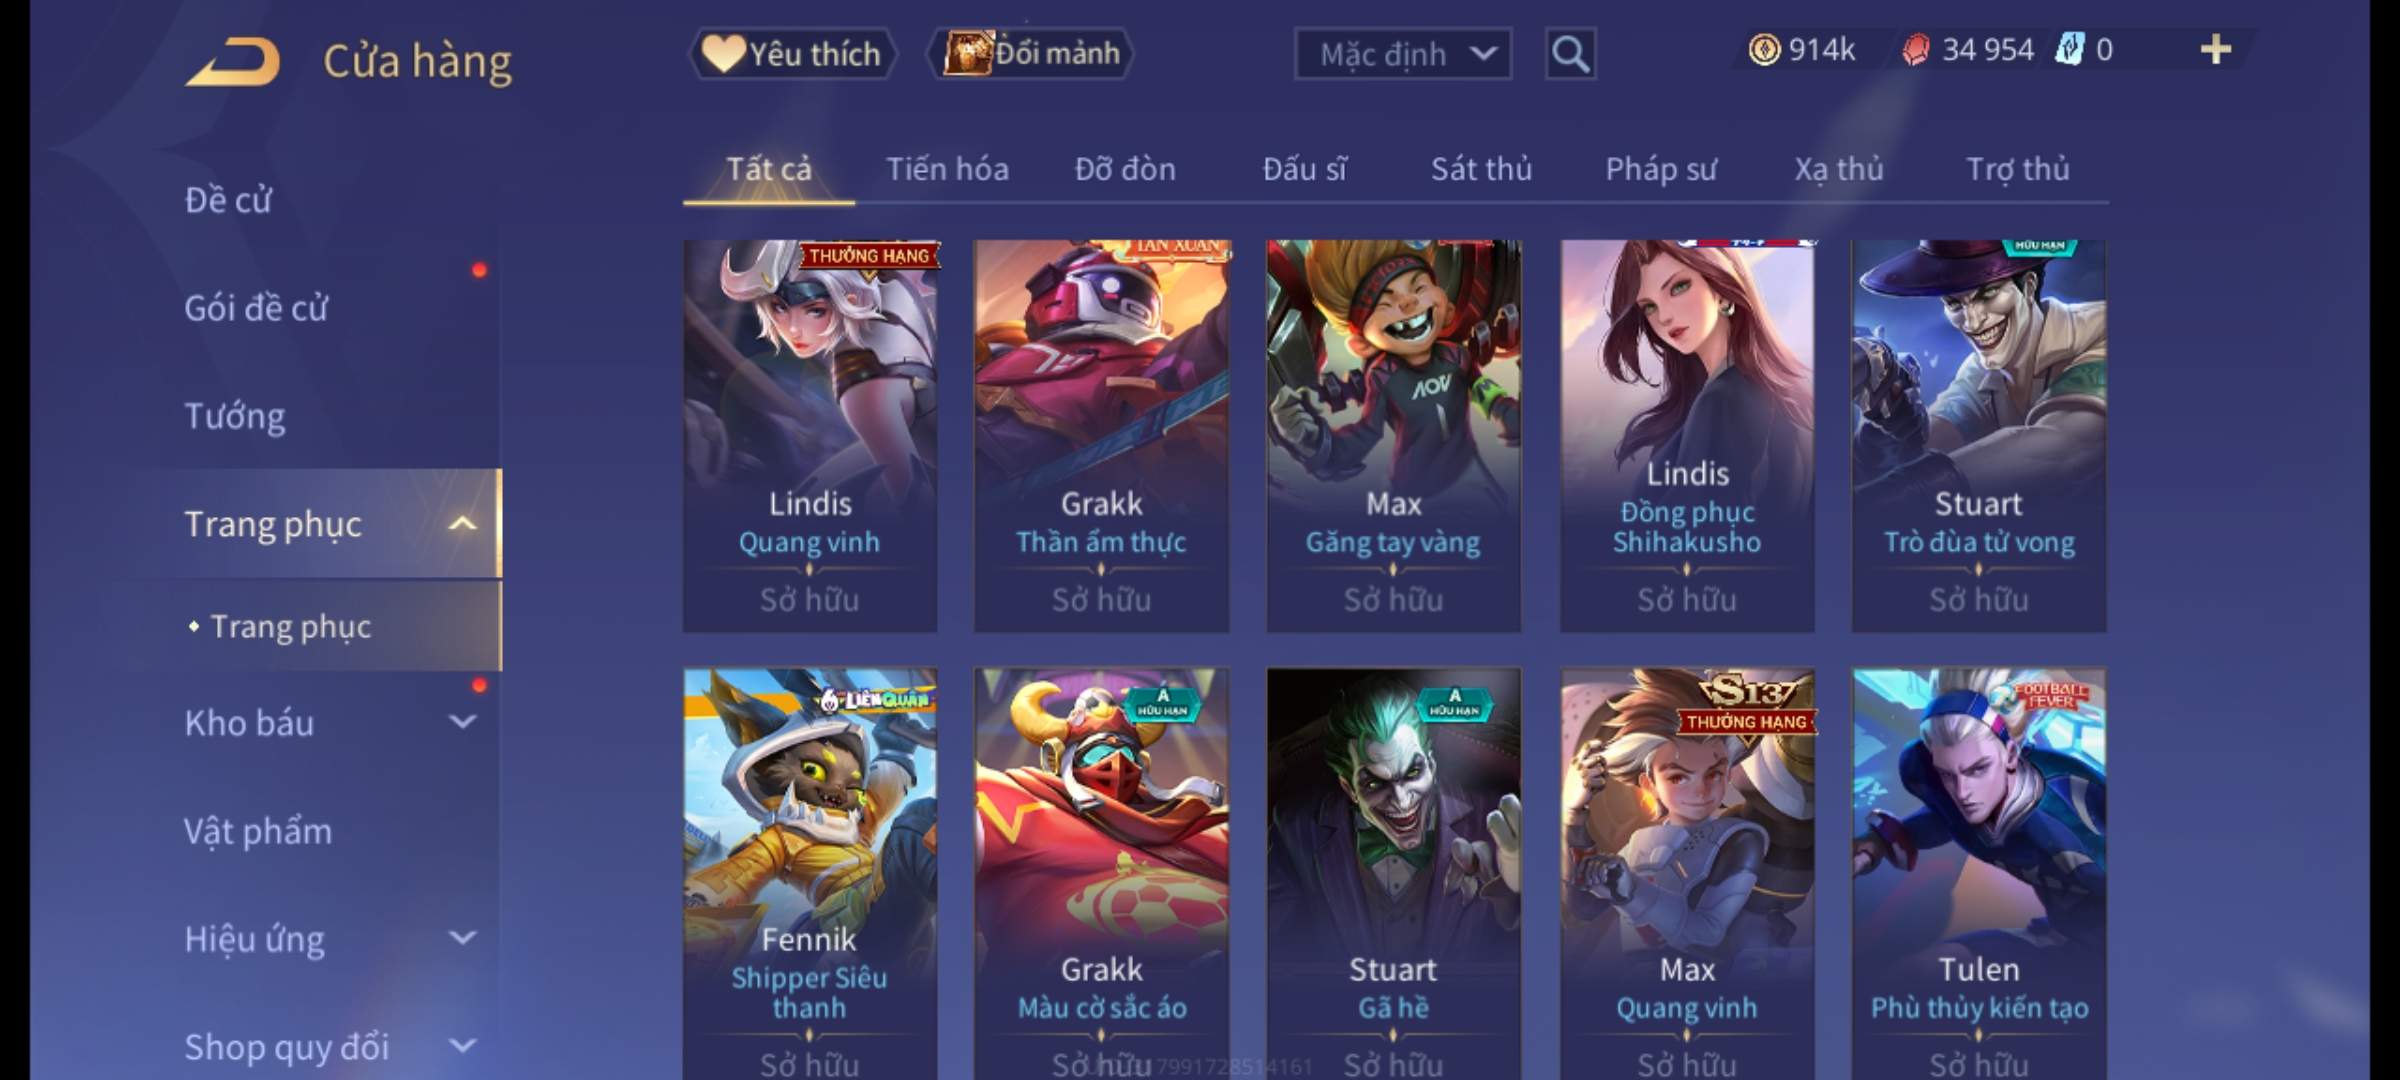Viewport: 2400px width, 1080px height.
Task: Tap the red ruby currency icon
Action: click(1916, 50)
